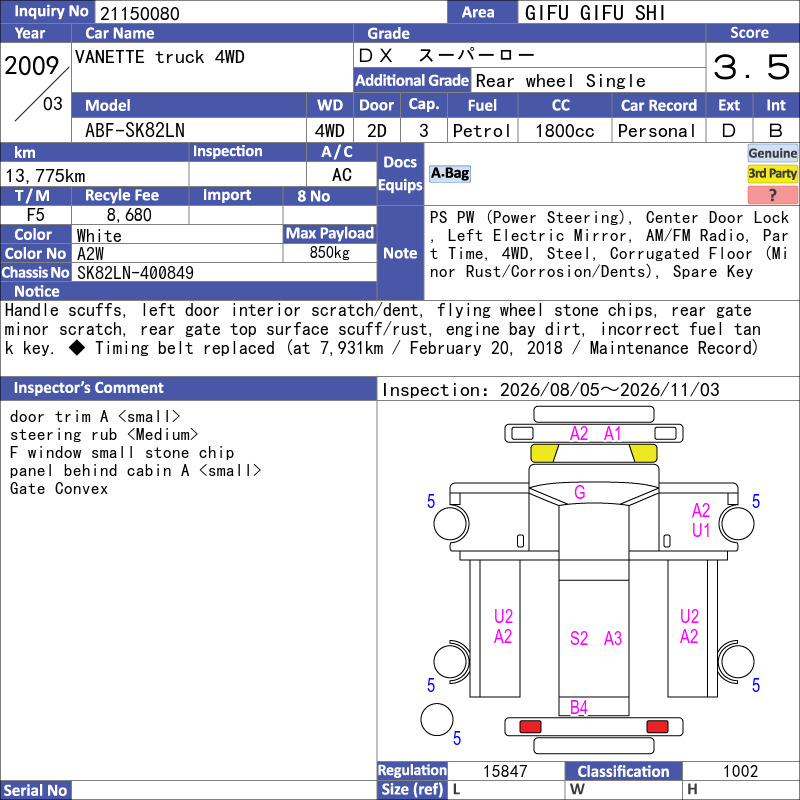800x800 pixels.
Task: Select comment line 'Gate Convex'
Action: pos(59,489)
